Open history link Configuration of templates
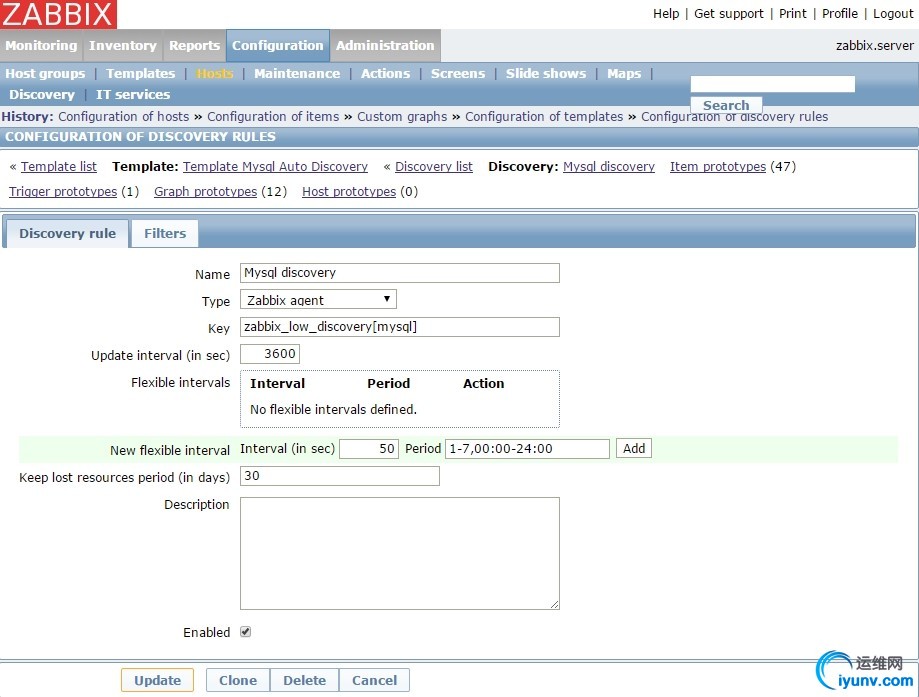The width and height of the screenshot is (919, 697). [544, 117]
